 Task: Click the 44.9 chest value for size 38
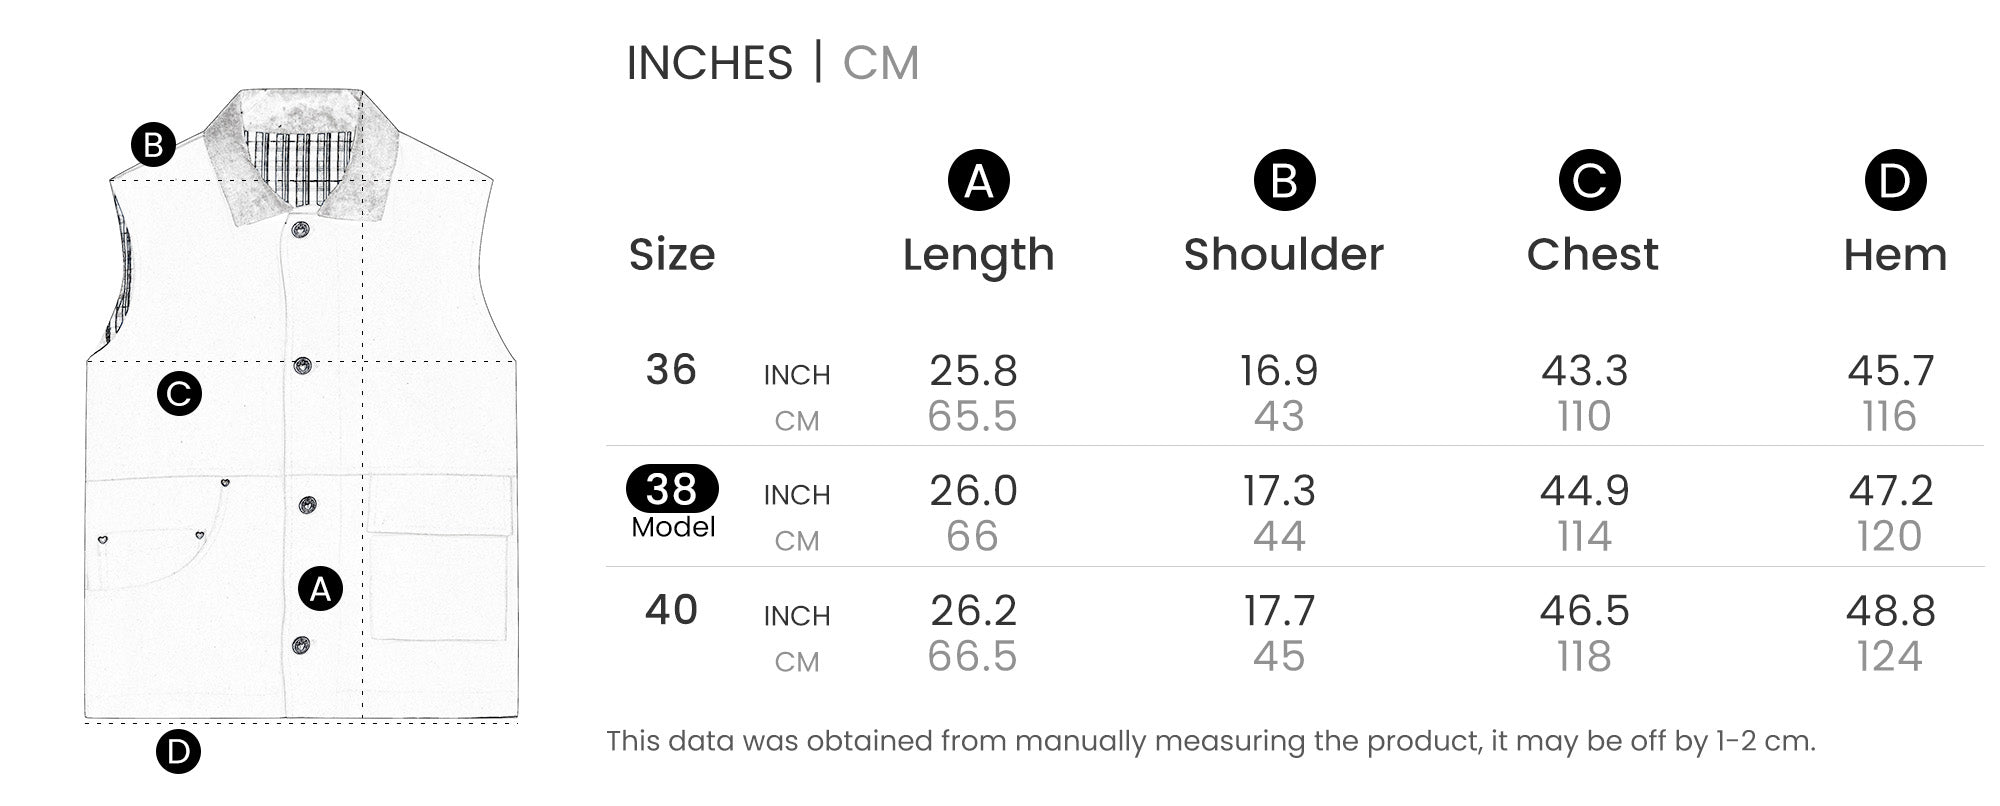[1584, 491]
